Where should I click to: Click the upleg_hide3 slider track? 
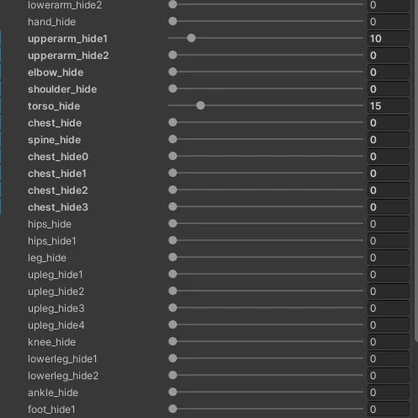pos(266,308)
